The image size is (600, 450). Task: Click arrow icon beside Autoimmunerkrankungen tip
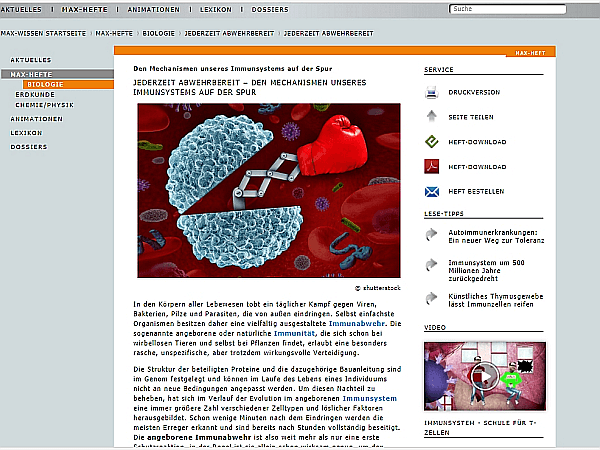tap(432, 234)
